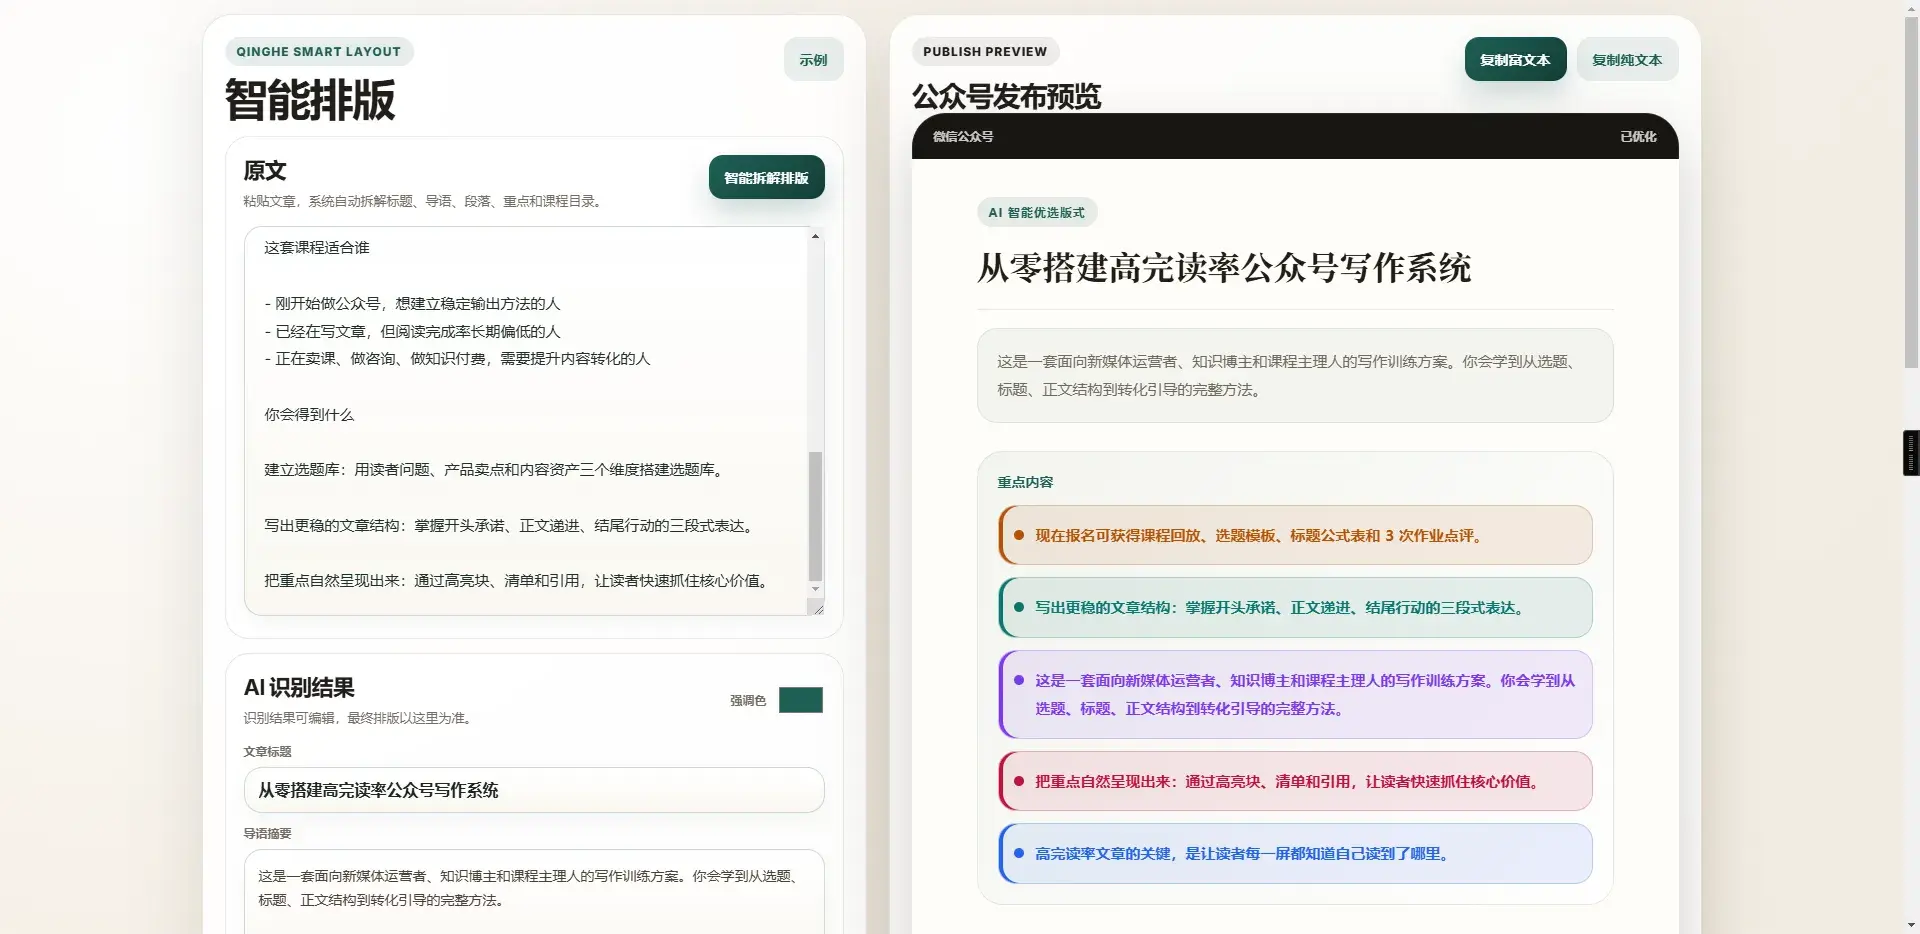The height and width of the screenshot is (934, 1920).
Task: Click the AI 识别结果 heading
Action: pyautogui.click(x=299, y=688)
